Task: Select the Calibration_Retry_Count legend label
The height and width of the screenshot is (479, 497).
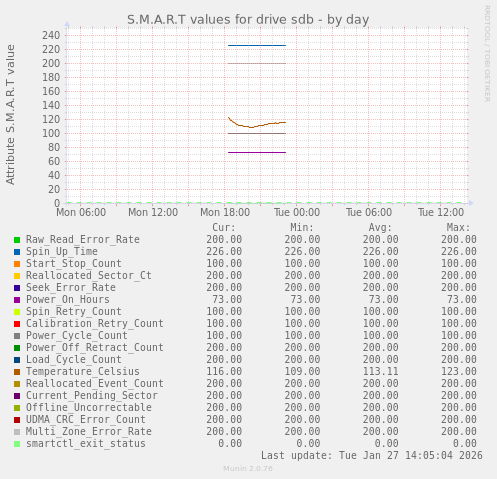Action: click(x=95, y=324)
